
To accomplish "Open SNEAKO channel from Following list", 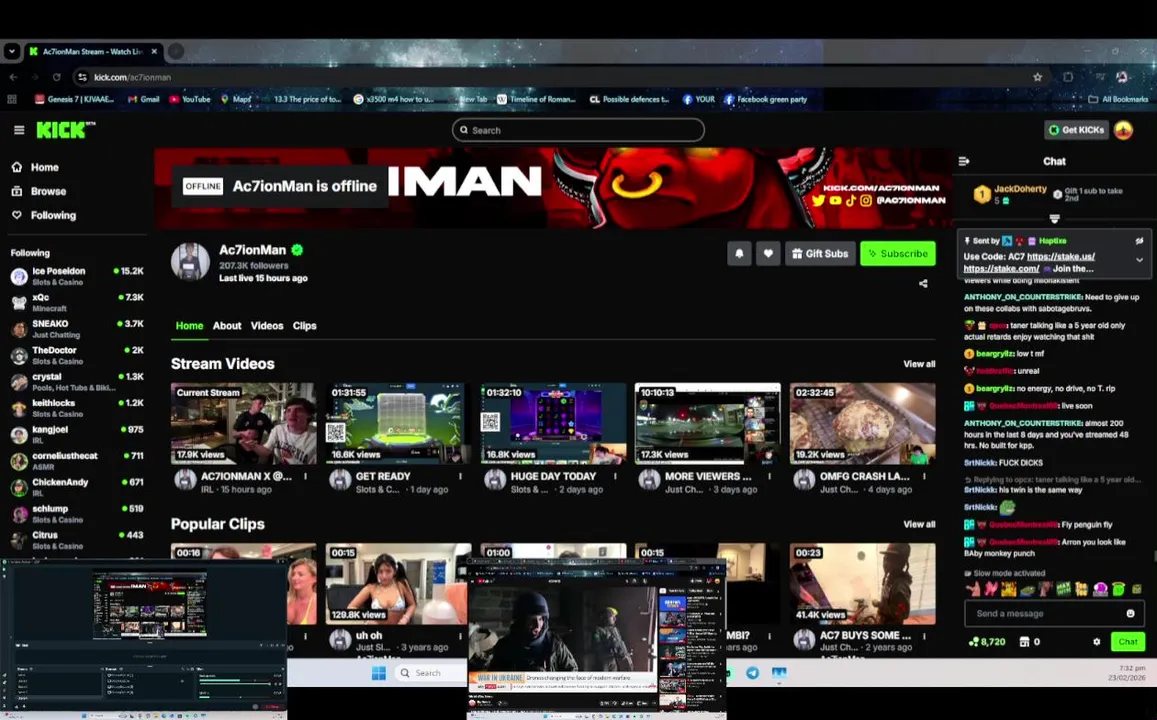I will pyautogui.click(x=77, y=329).
